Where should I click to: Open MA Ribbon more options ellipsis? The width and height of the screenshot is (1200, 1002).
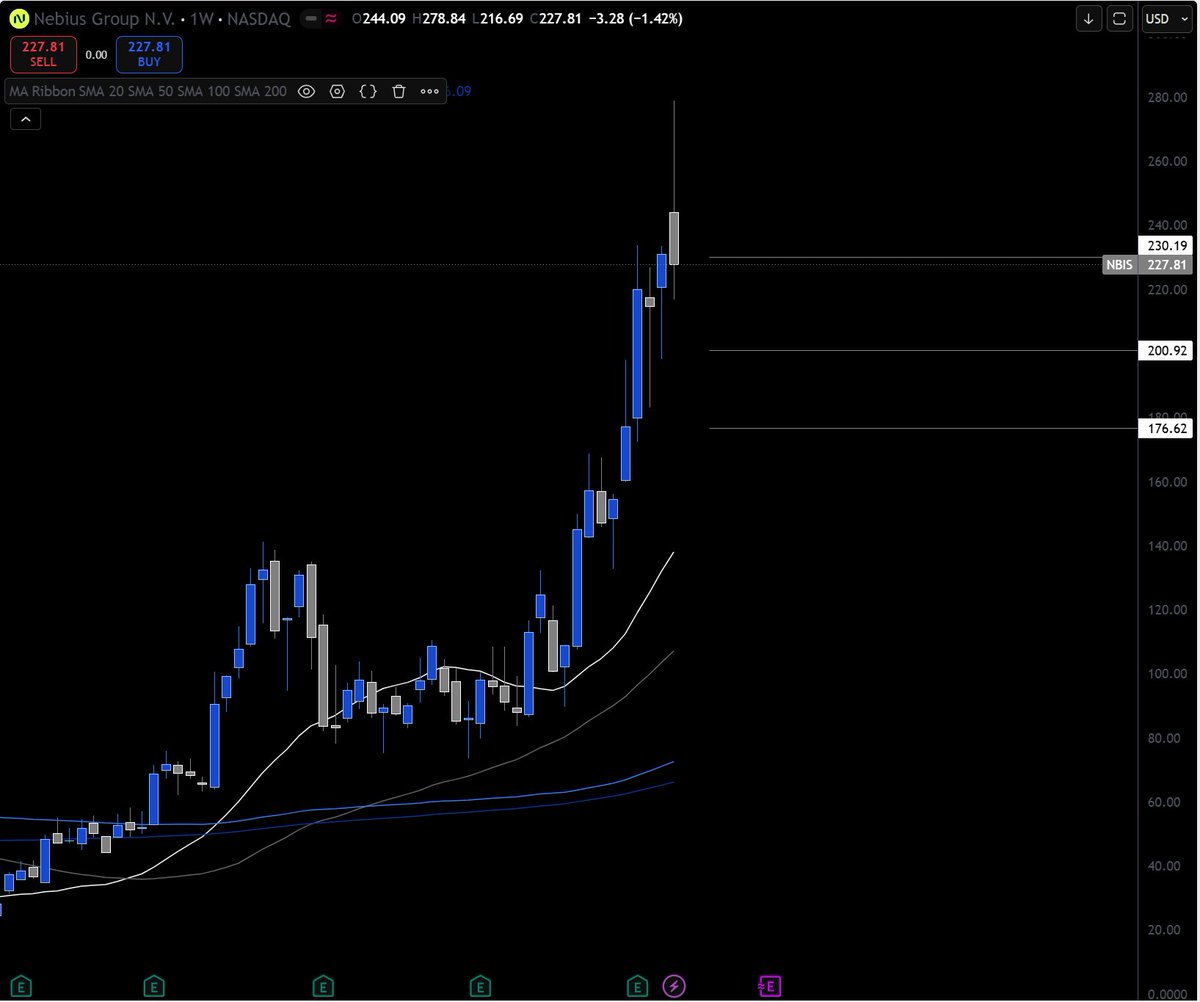429,91
